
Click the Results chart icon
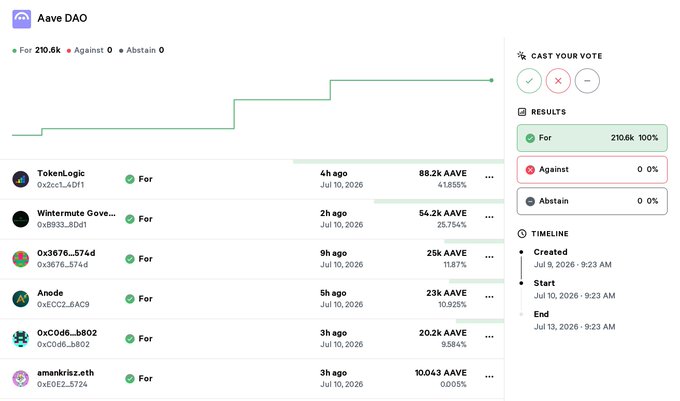coord(522,112)
